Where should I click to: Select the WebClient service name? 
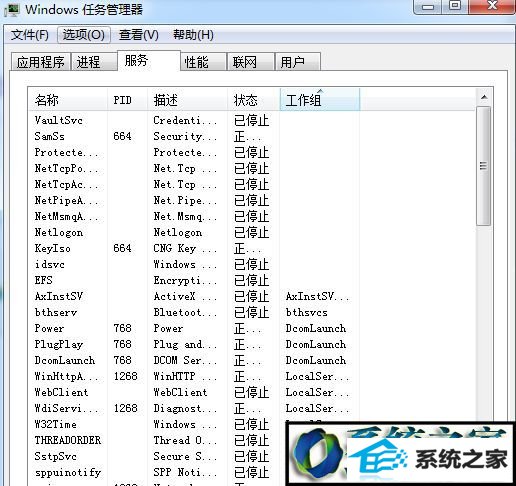tap(61, 392)
